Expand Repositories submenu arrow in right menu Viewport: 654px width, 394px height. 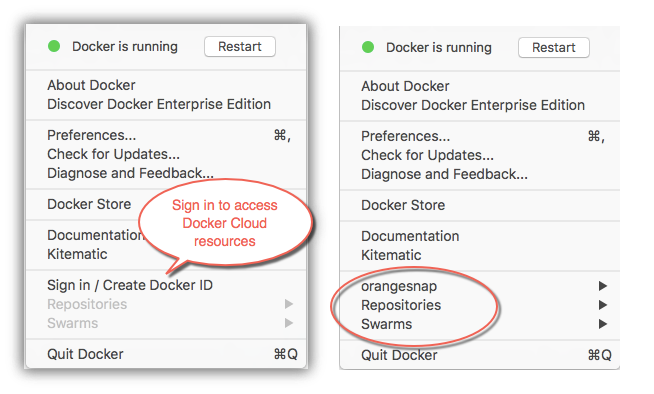tap(603, 305)
